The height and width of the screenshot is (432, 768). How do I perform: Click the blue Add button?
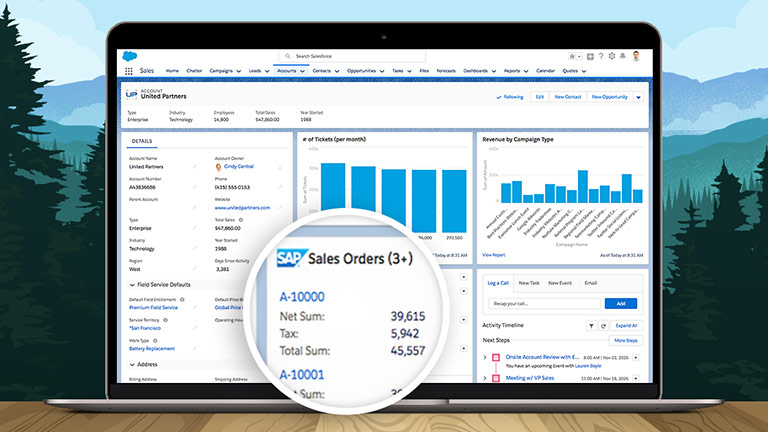[x=620, y=303]
